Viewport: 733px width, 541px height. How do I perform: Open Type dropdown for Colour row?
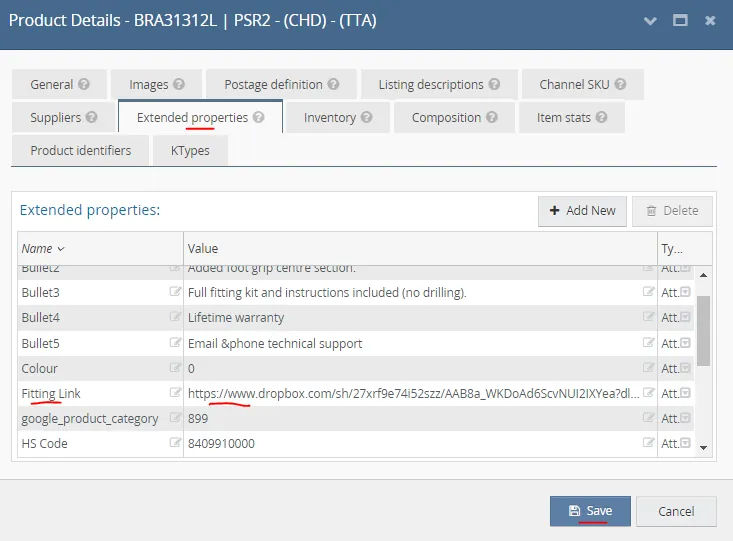[x=685, y=368]
